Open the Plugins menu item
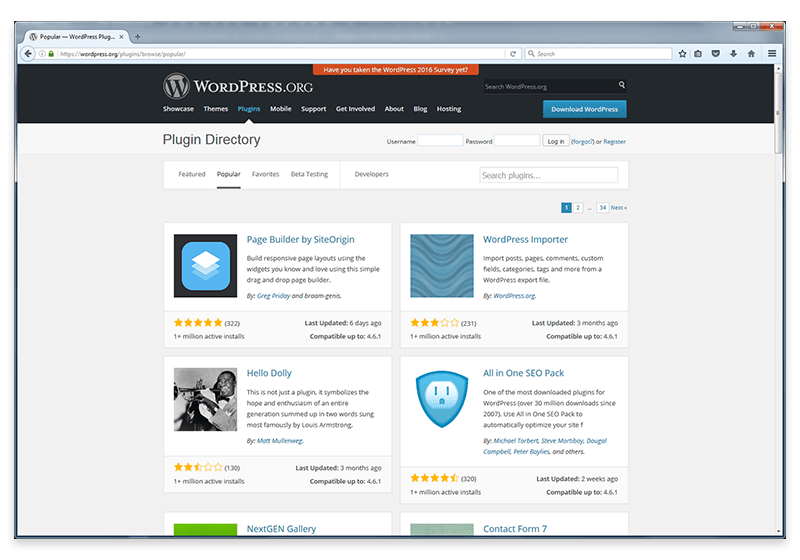This screenshot has width=800, height=560. [x=248, y=109]
